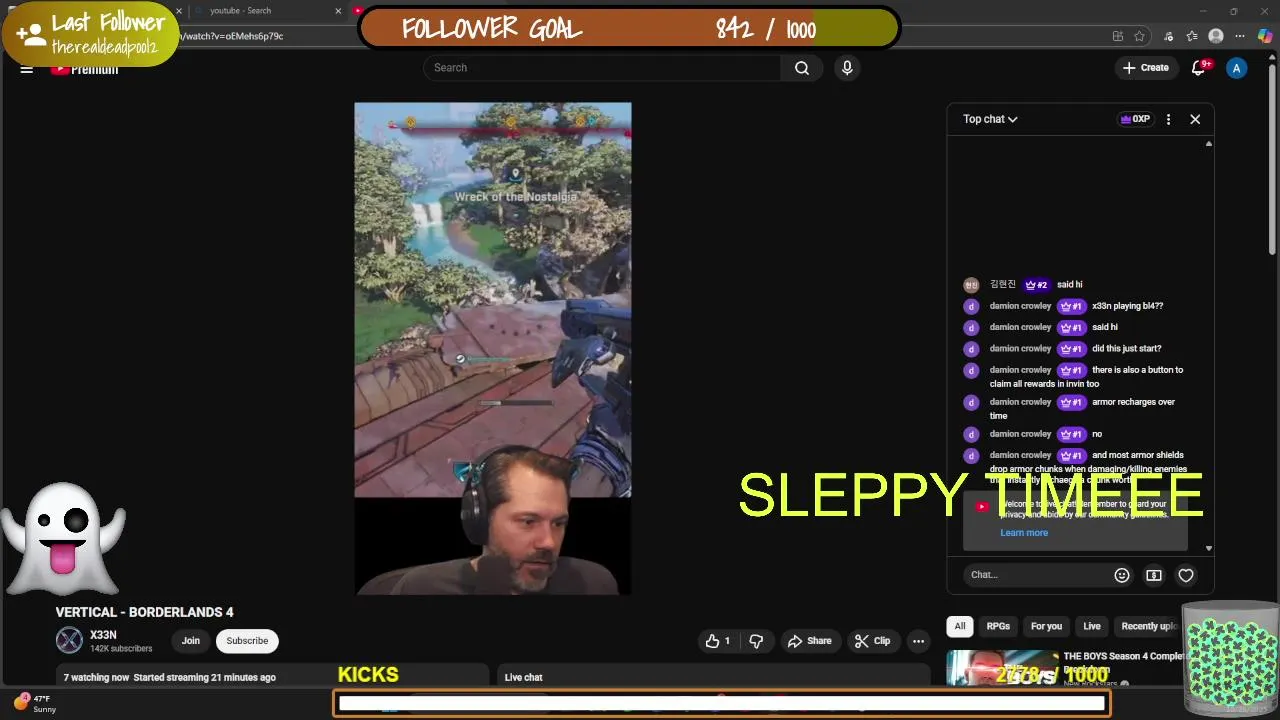Screen dimensions: 1280x720
Task: Click the Join membership button
Action: (191, 641)
